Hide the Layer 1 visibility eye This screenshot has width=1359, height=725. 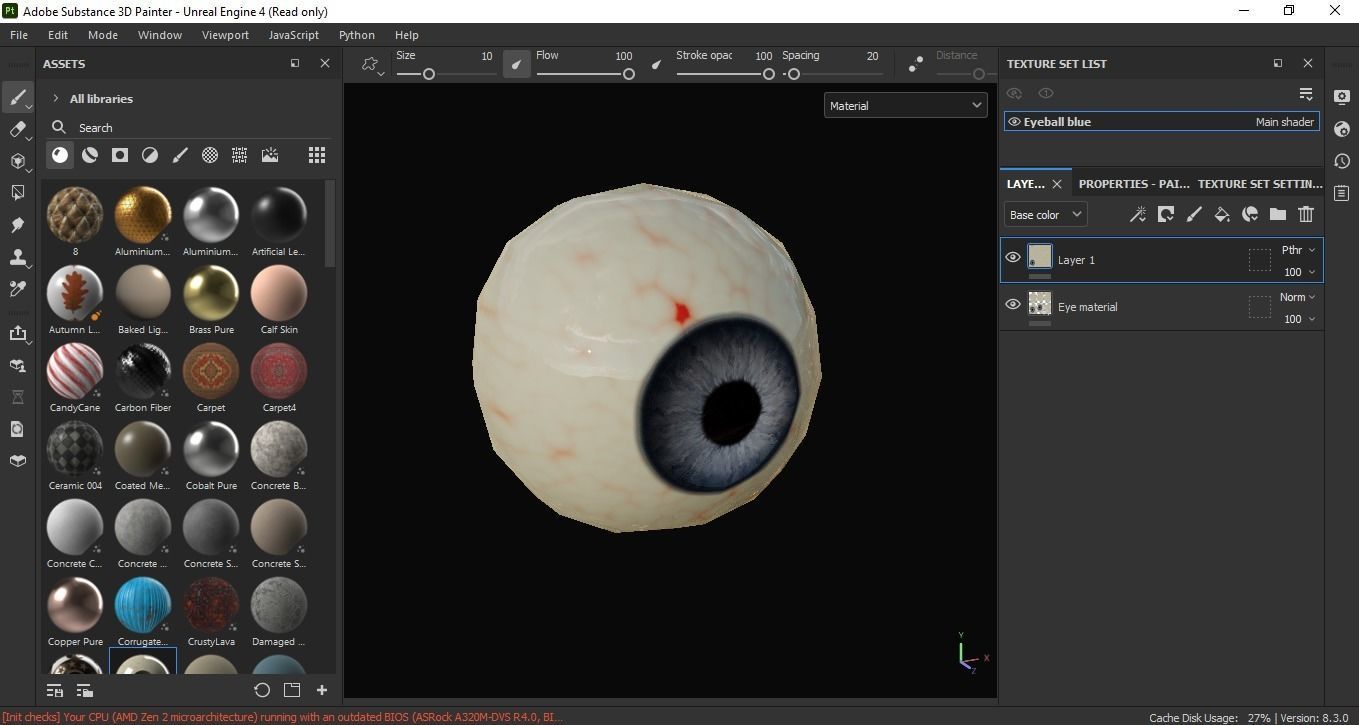pyautogui.click(x=1012, y=257)
